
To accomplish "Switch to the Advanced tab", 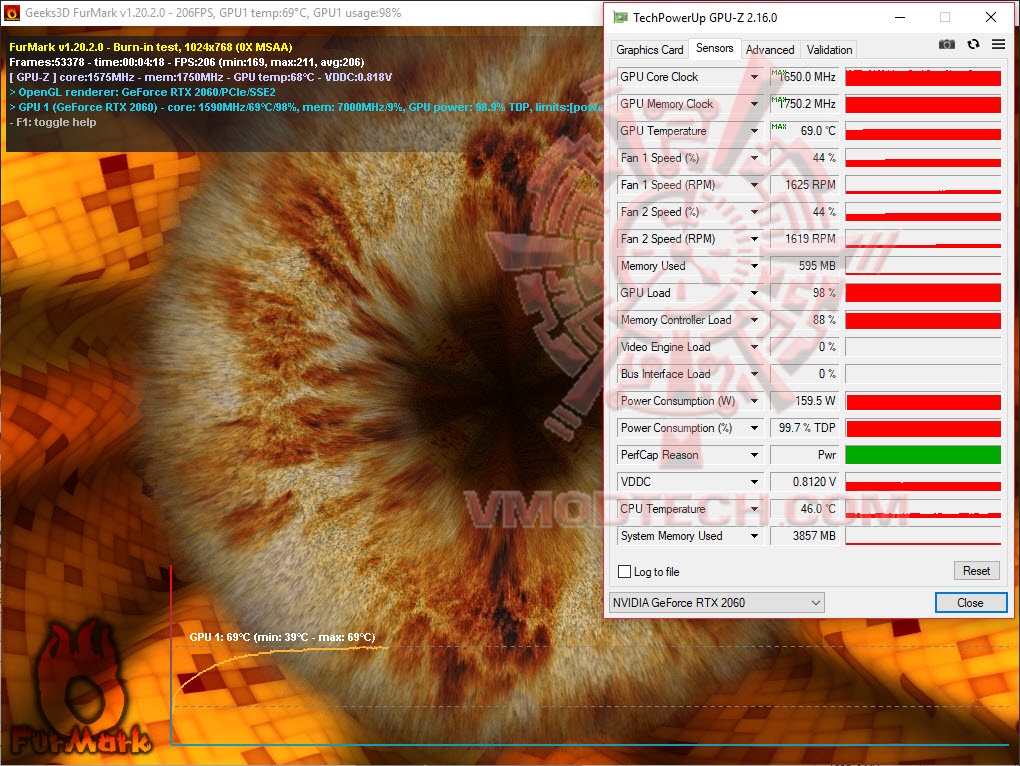I will 770,49.
